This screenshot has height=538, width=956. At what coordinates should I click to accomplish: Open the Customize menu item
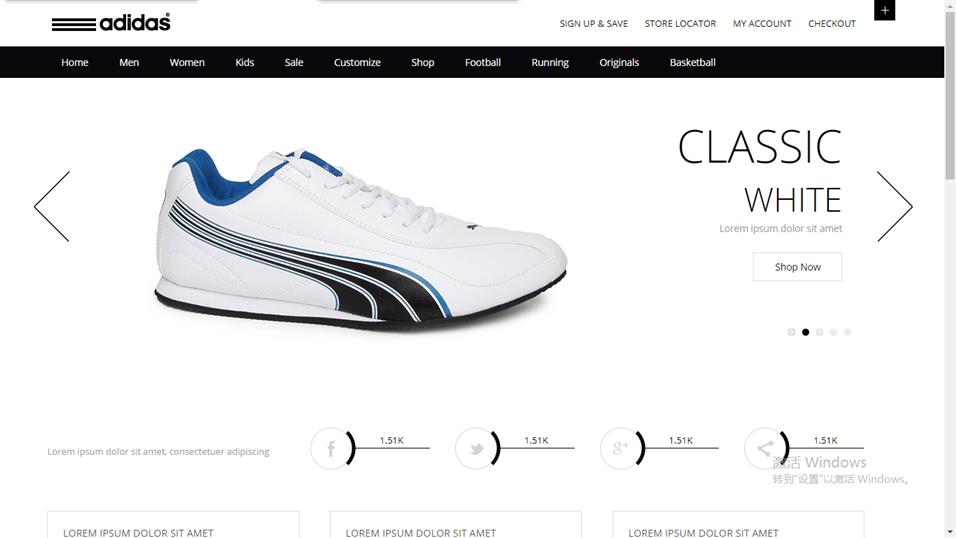click(x=357, y=62)
